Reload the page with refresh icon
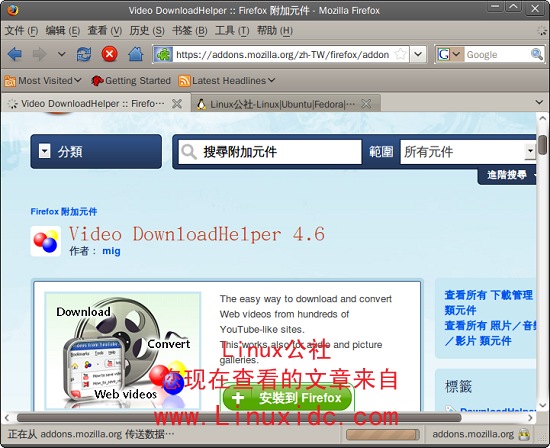Image resolution: width=550 pixels, height=448 pixels. pyautogui.click(x=84, y=54)
